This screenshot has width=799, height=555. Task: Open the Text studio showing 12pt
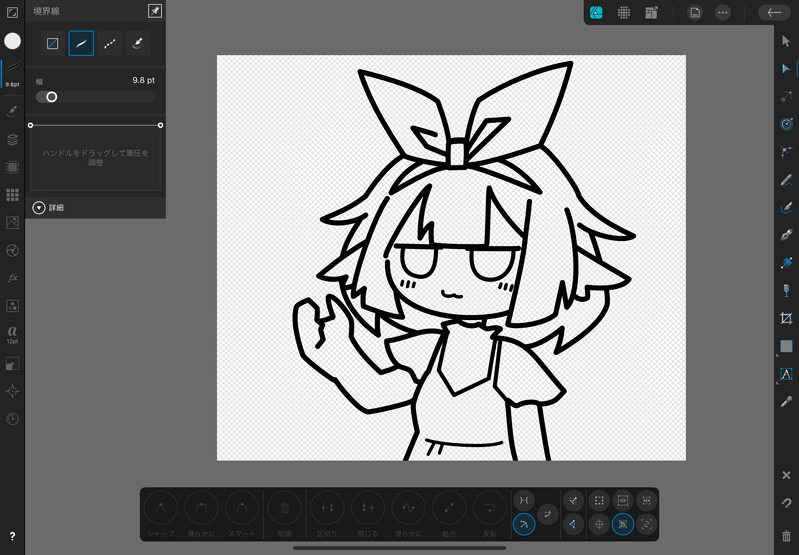(x=12, y=334)
